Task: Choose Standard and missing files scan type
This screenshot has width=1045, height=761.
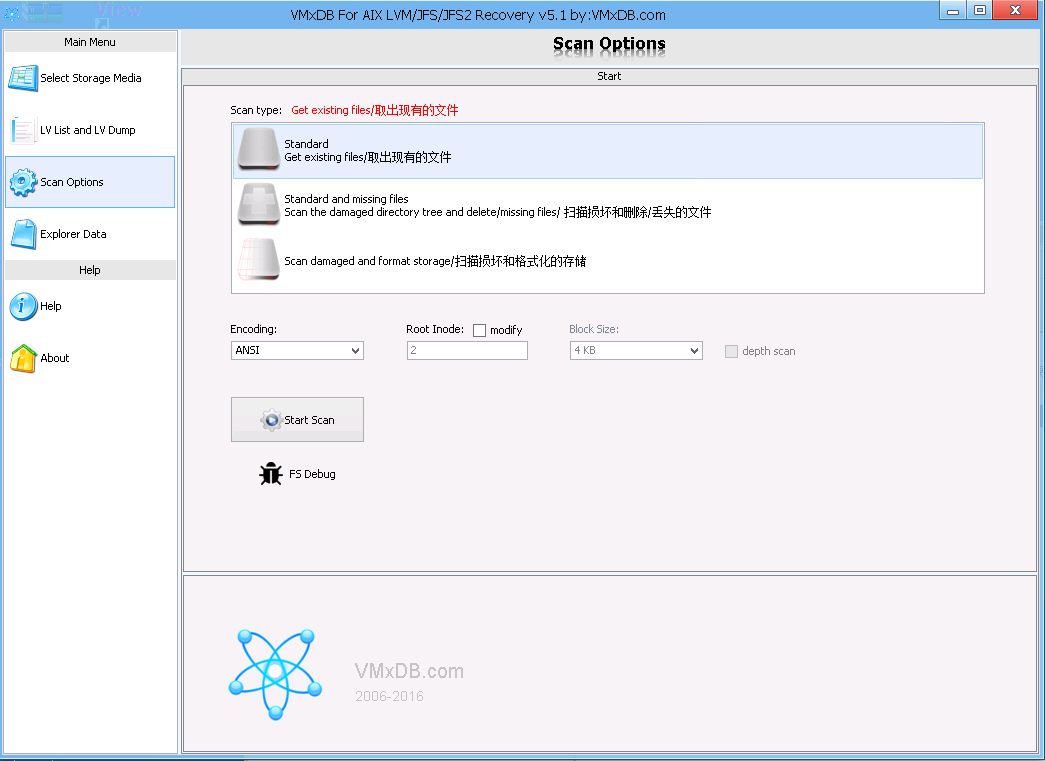Action: coord(608,205)
